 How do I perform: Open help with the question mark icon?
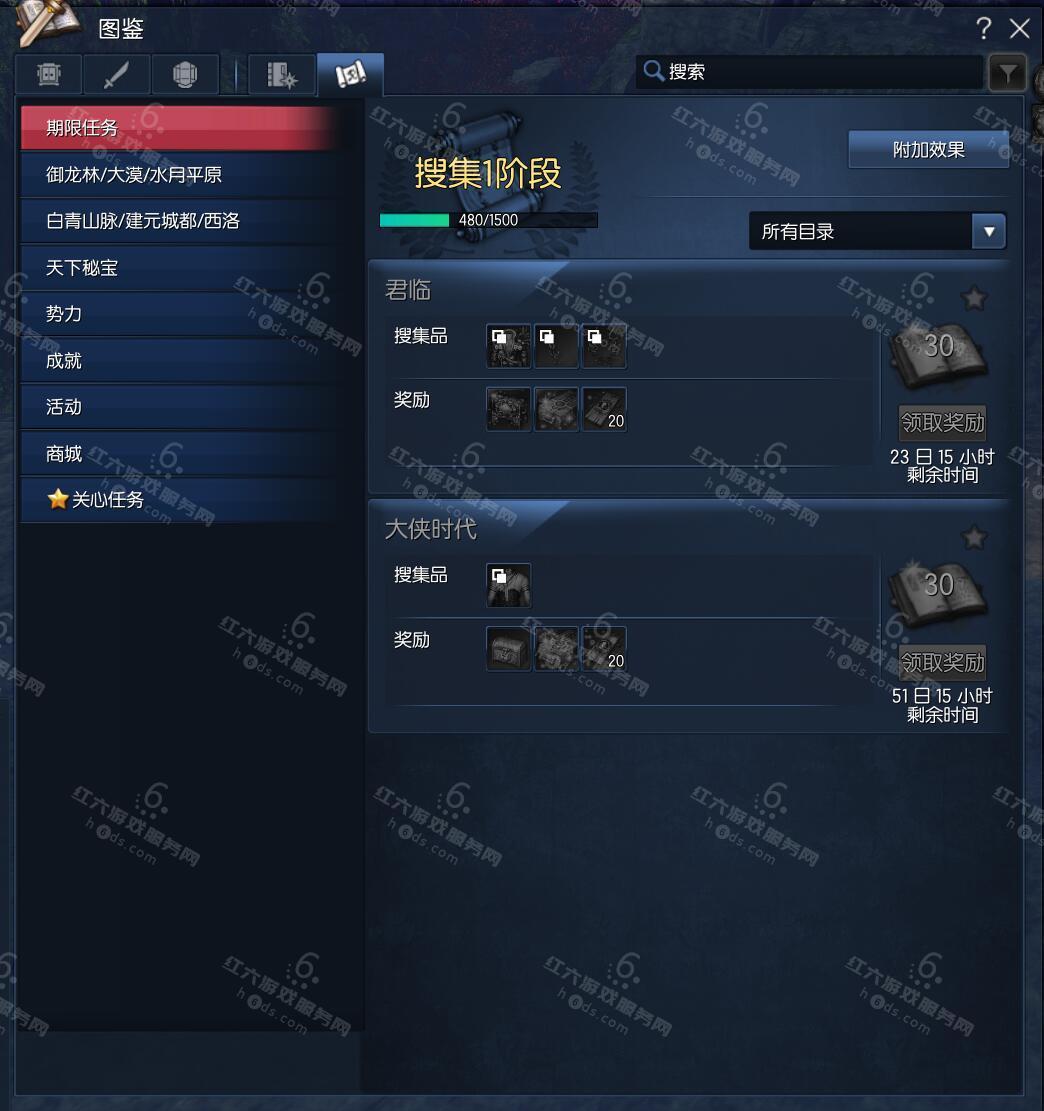tap(983, 28)
